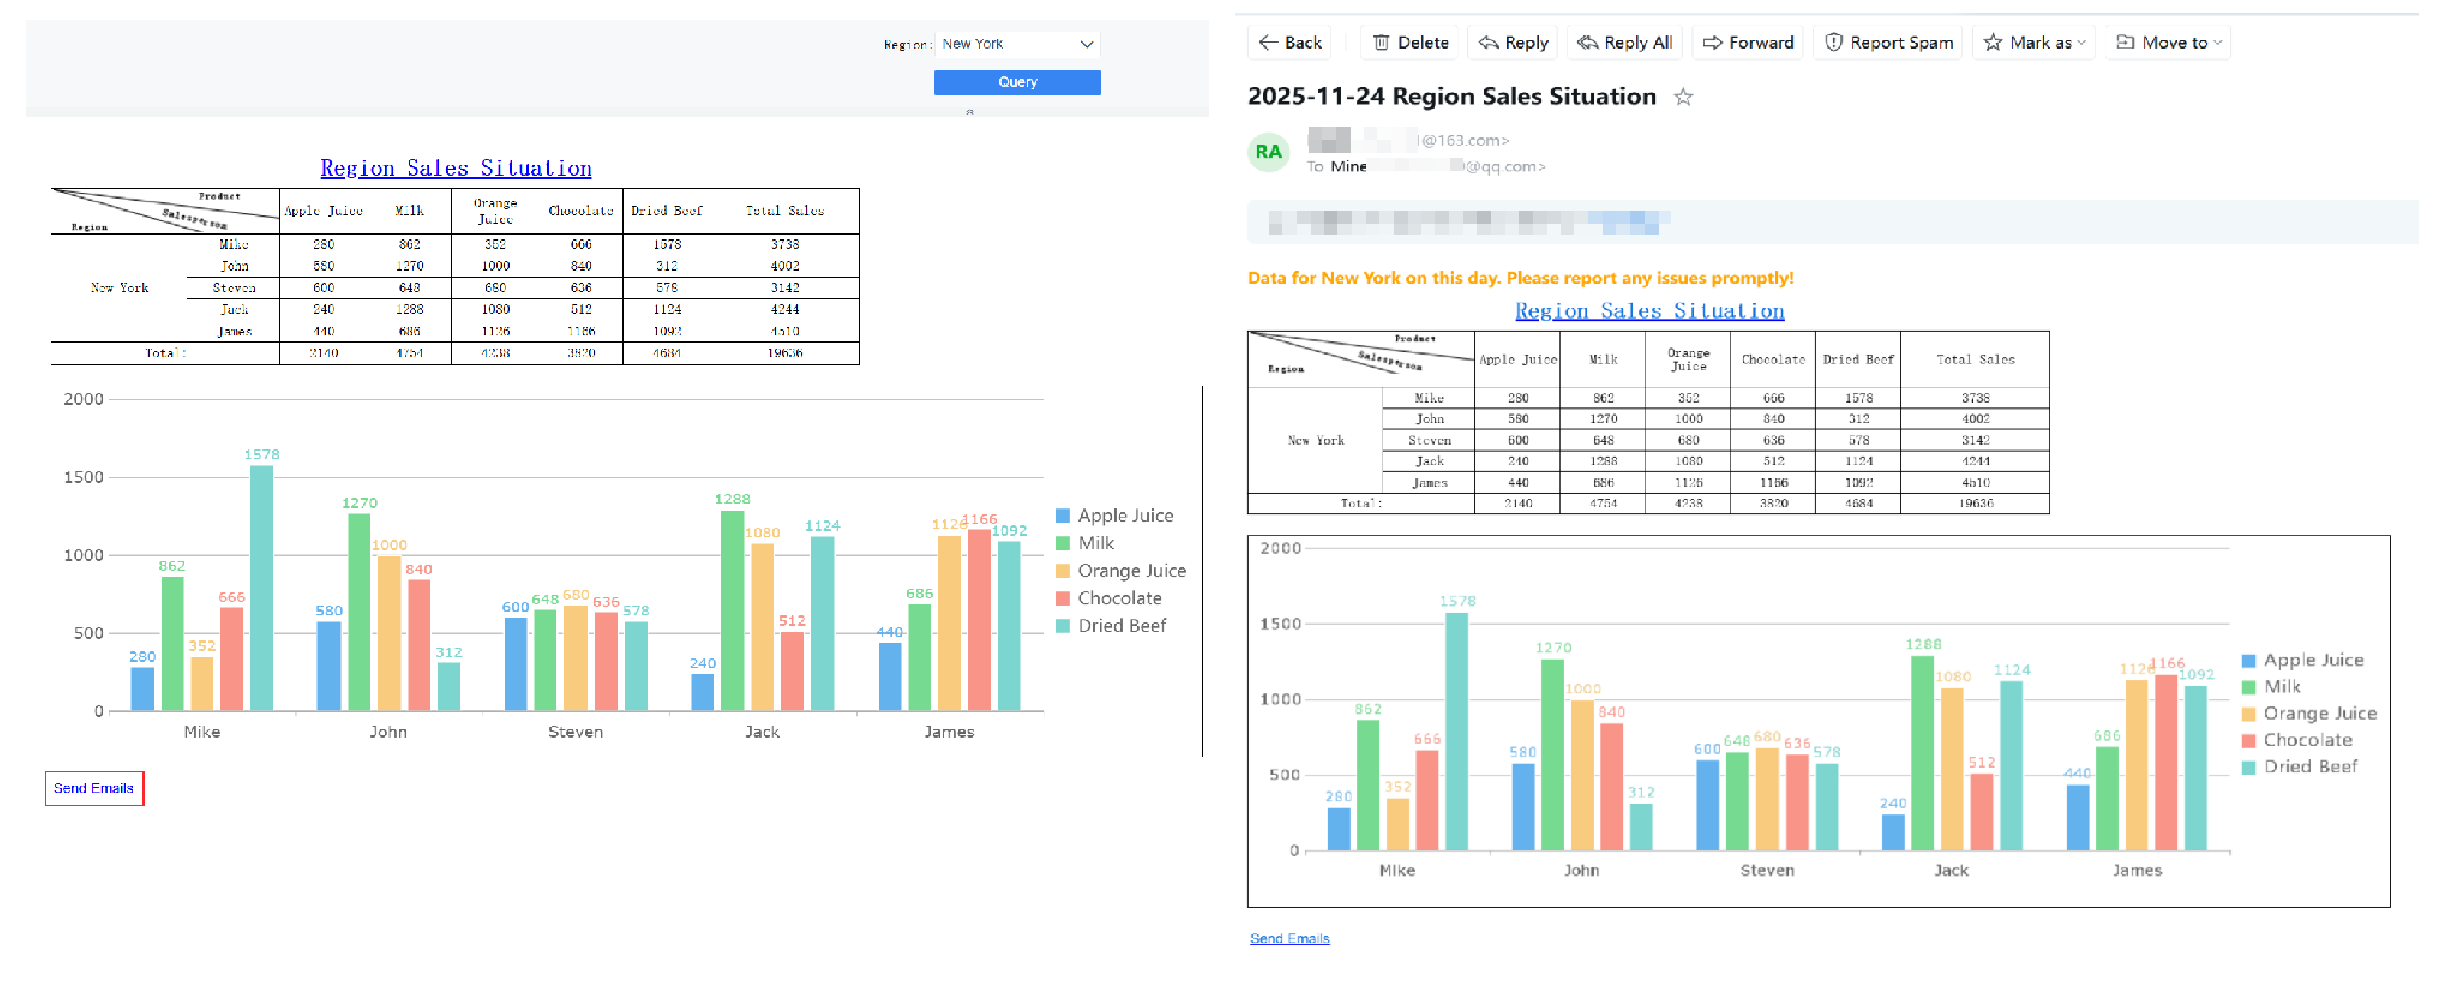Click the Dried Beef column header in the email table
The height and width of the screenshot is (987, 2461).
click(1858, 359)
